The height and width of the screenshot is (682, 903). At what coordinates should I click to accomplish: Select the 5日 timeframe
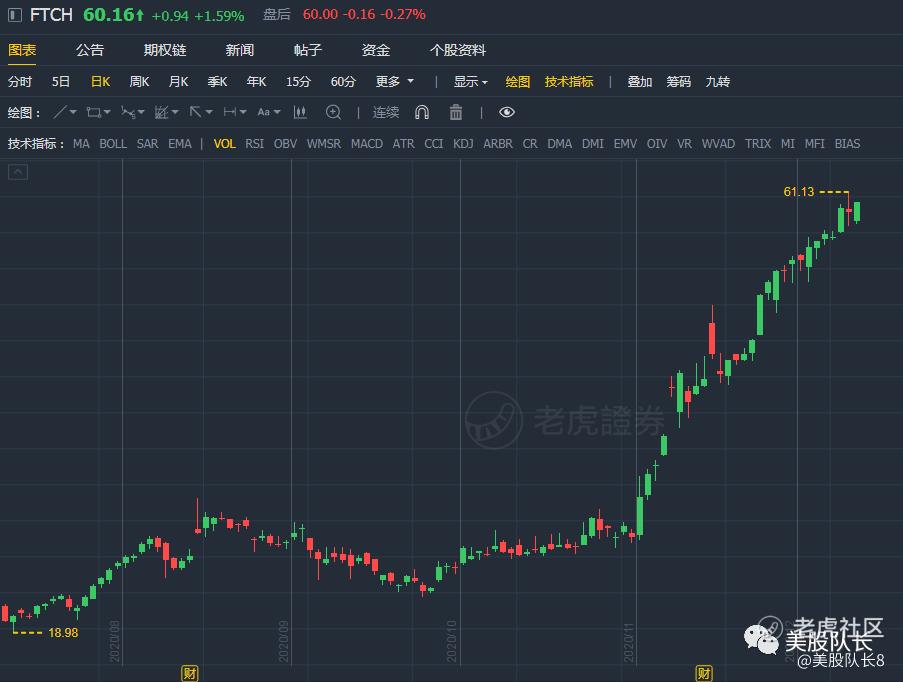tap(60, 81)
